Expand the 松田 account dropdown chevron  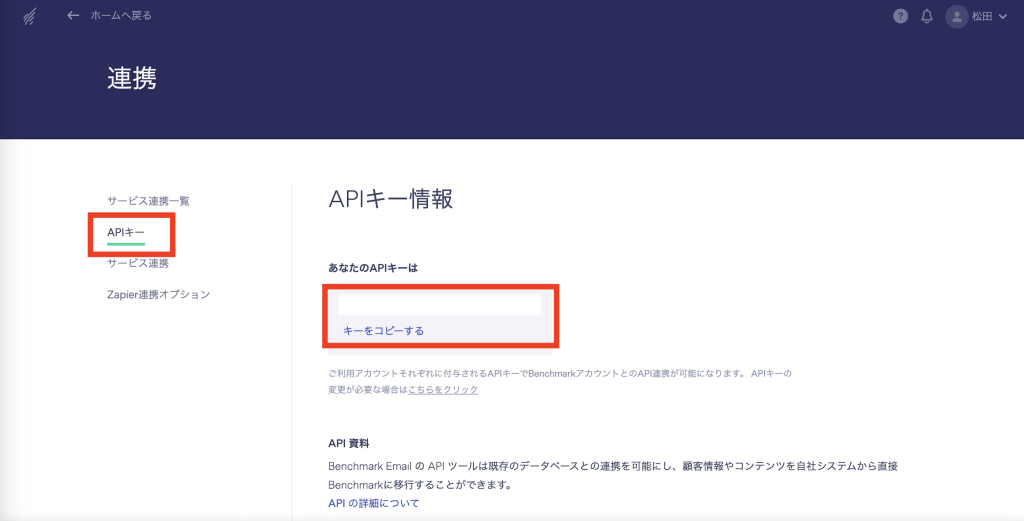tap(1003, 17)
